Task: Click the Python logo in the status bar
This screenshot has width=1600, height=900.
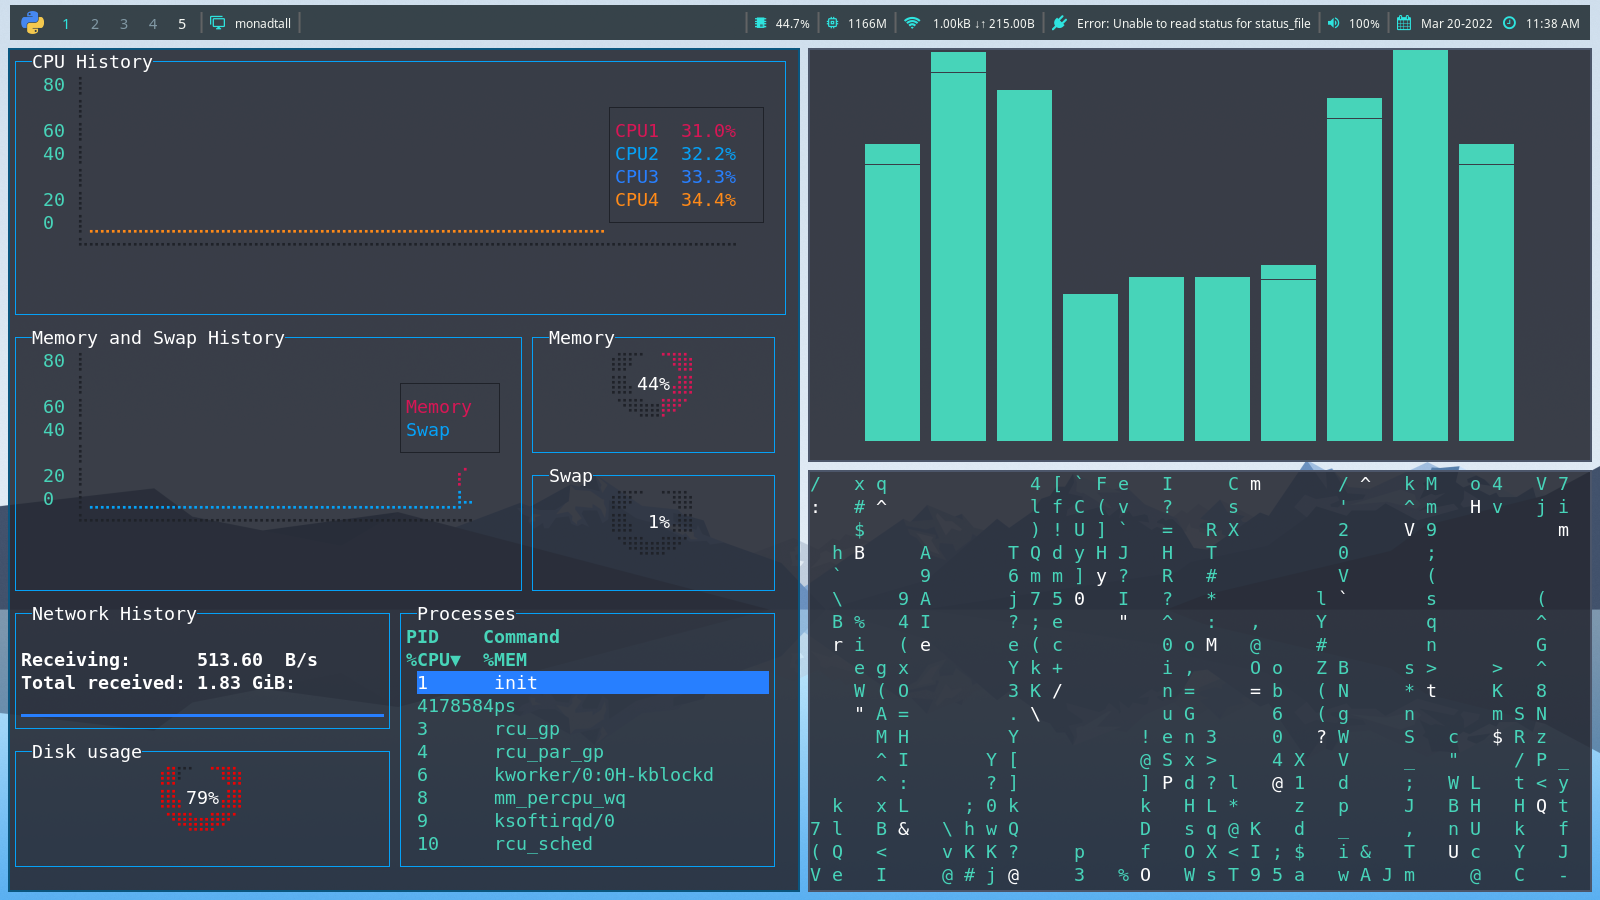Action: pyautogui.click(x=33, y=22)
